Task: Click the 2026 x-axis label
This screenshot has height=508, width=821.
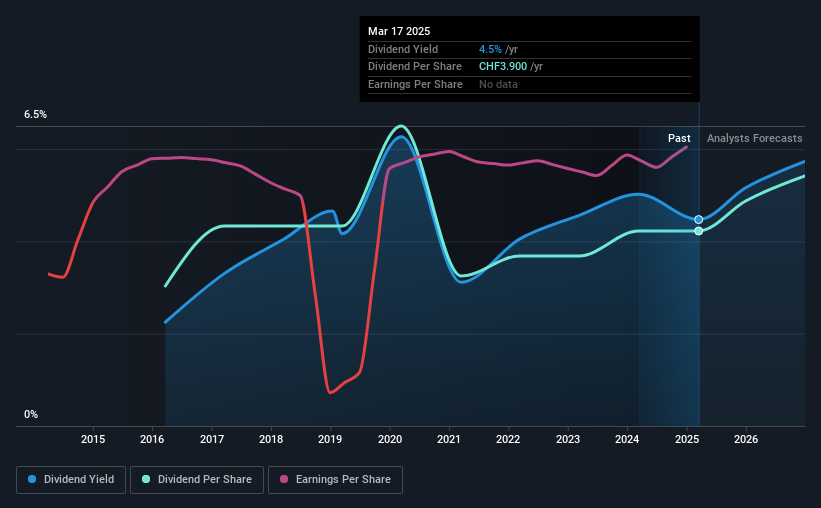Action: coord(746,439)
